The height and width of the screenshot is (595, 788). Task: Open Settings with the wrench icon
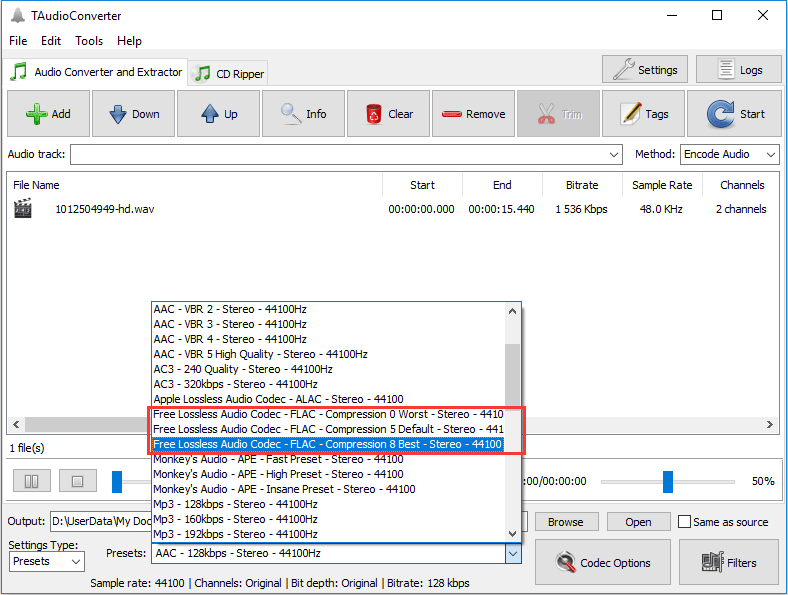[x=644, y=69]
